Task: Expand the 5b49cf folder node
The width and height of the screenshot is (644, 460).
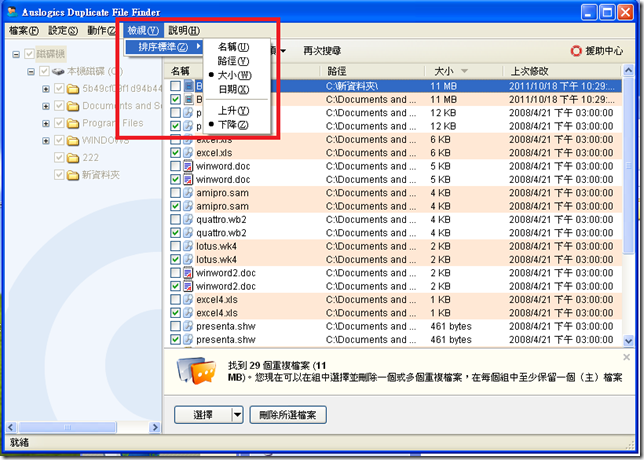Action: click(46, 89)
